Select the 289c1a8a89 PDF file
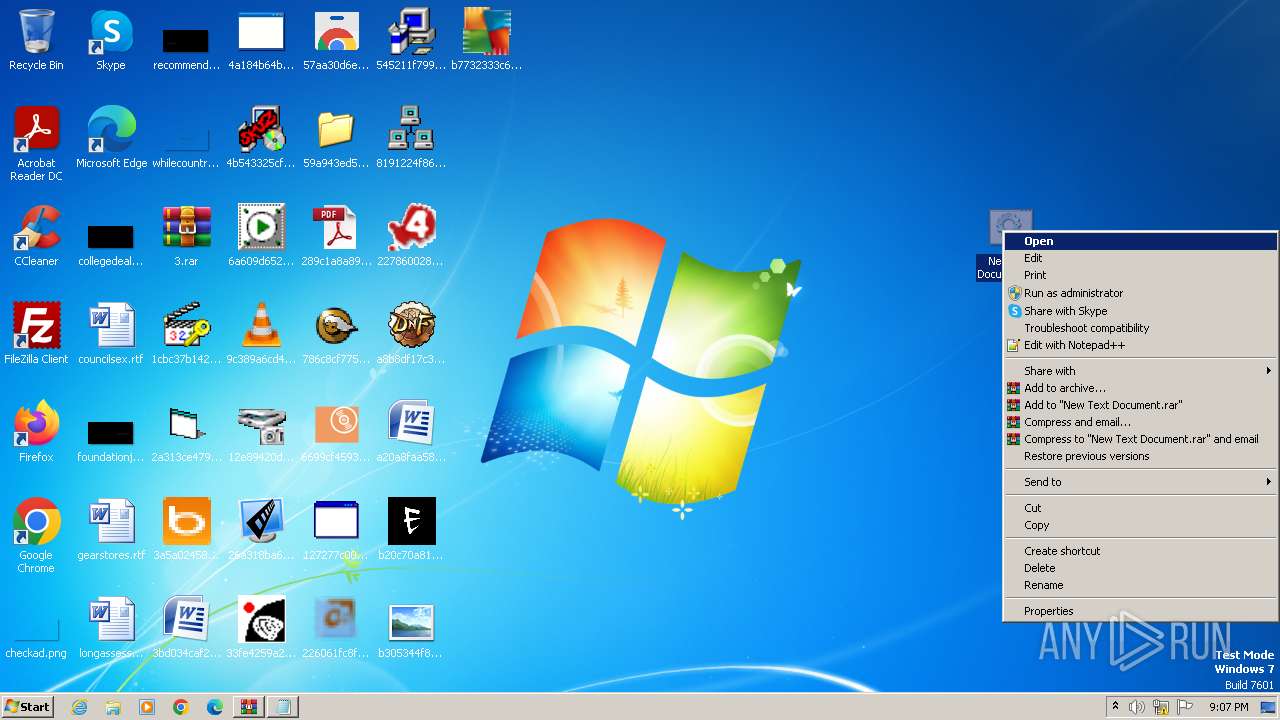1280x720 pixels. (x=336, y=236)
